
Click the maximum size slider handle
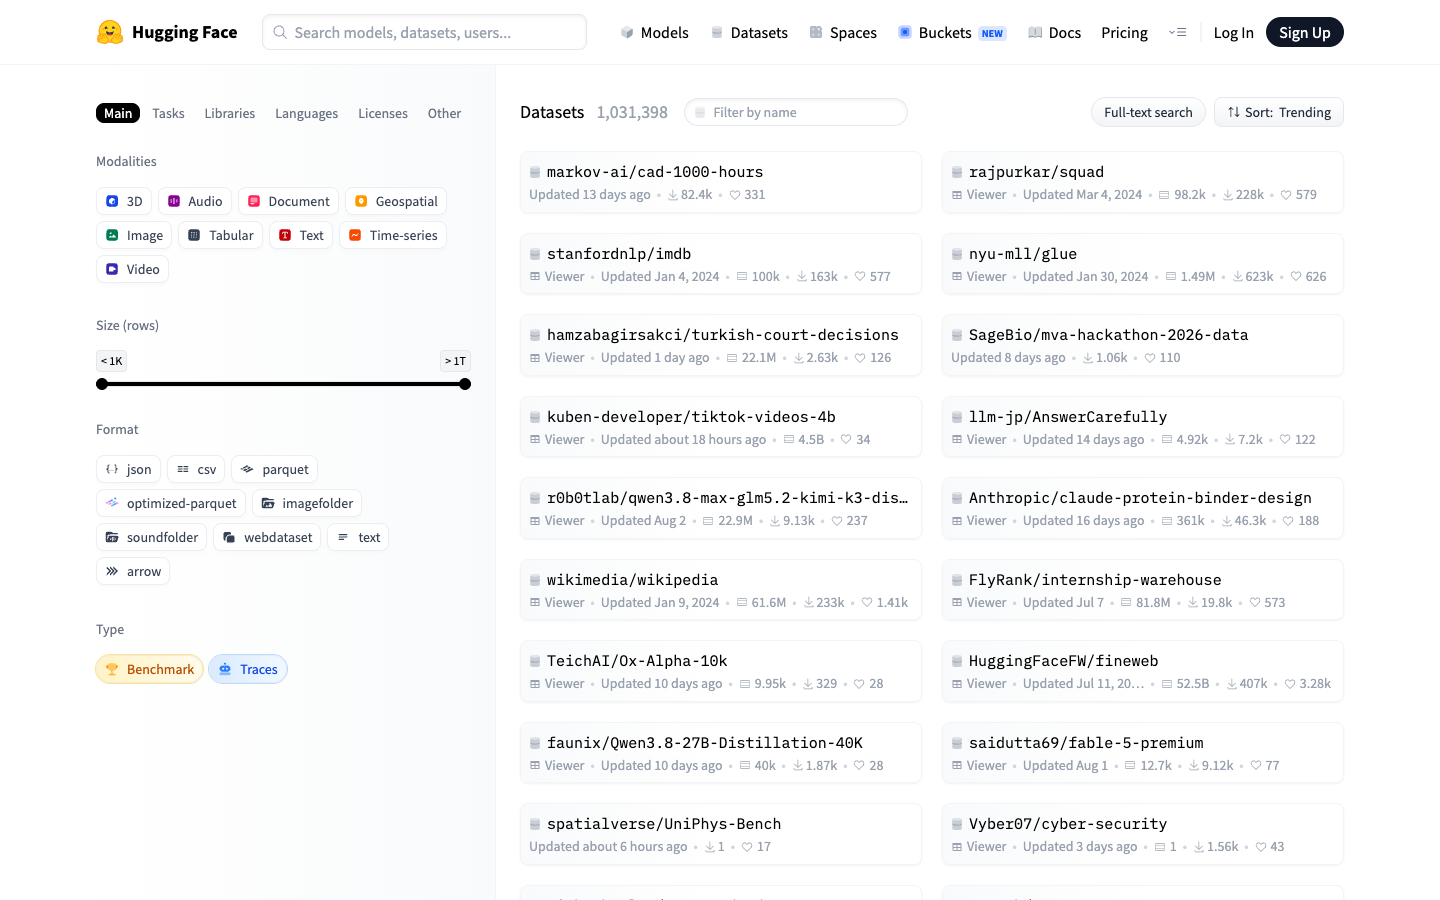pos(465,384)
